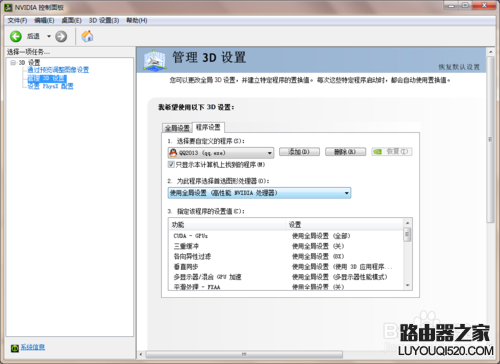This screenshot has width=500, height=364.
Task: Click the 管理 3D 设置 header icon
Action: (x=154, y=60)
